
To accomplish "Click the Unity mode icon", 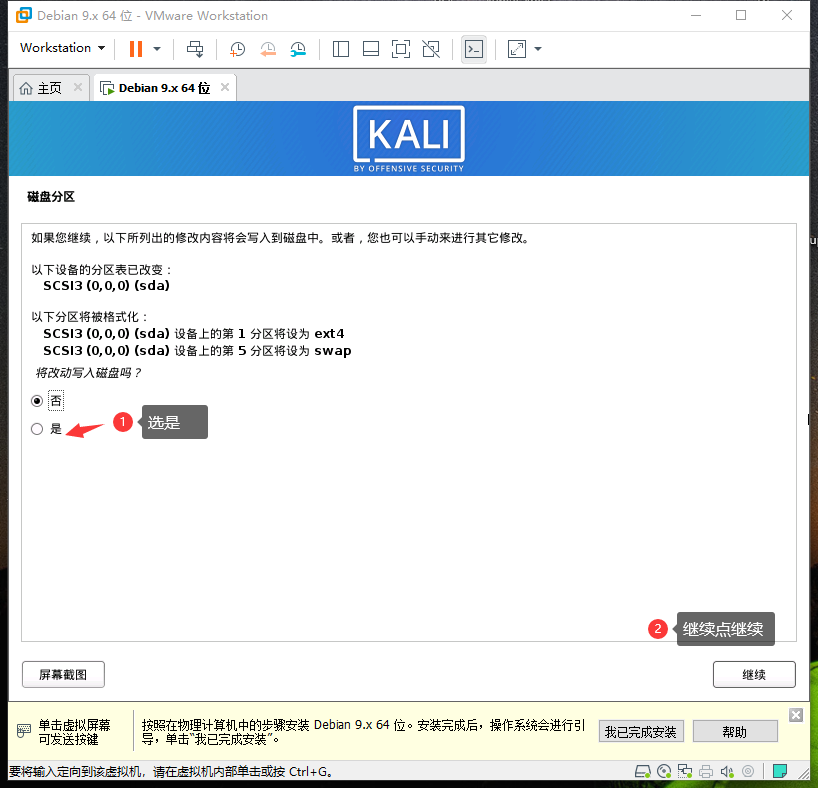I will [x=431, y=49].
